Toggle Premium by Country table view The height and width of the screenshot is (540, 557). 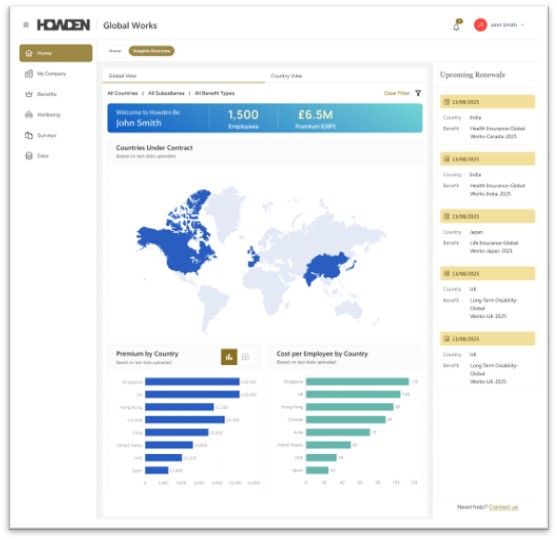245,357
